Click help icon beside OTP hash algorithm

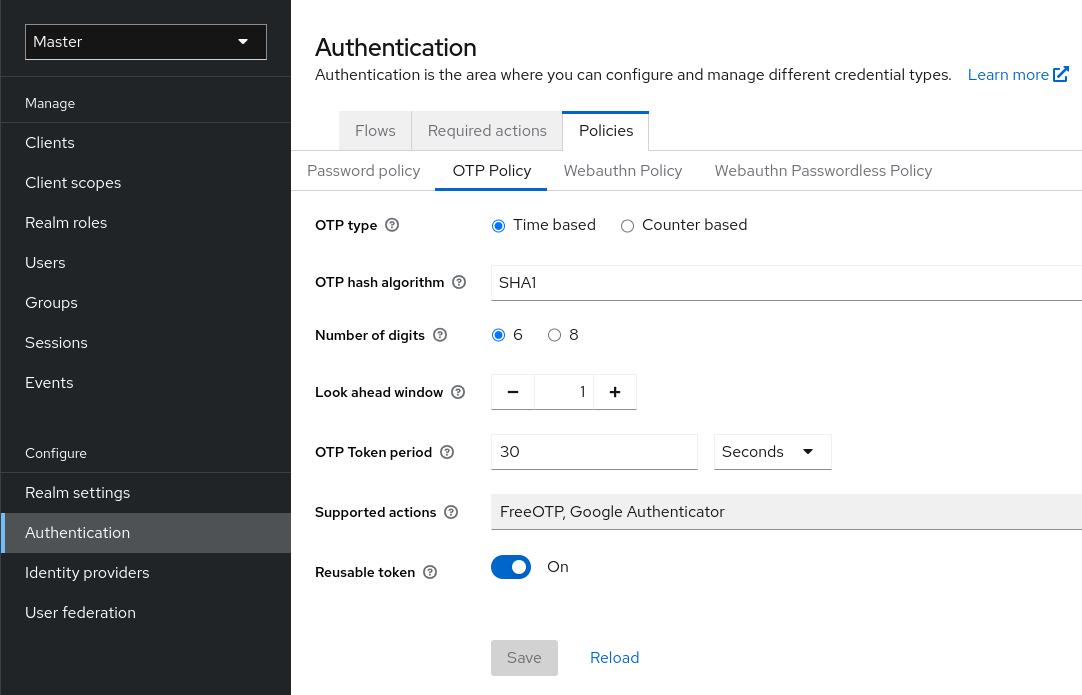459,282
